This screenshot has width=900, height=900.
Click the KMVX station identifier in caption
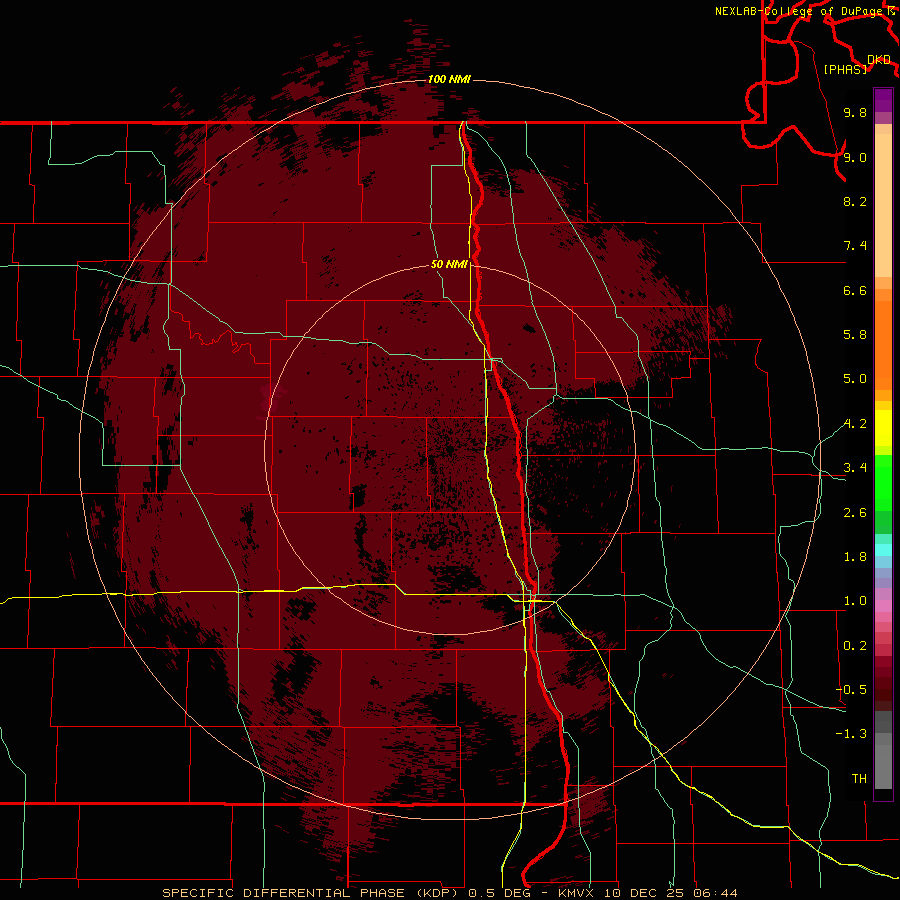[x=578, y=893]
